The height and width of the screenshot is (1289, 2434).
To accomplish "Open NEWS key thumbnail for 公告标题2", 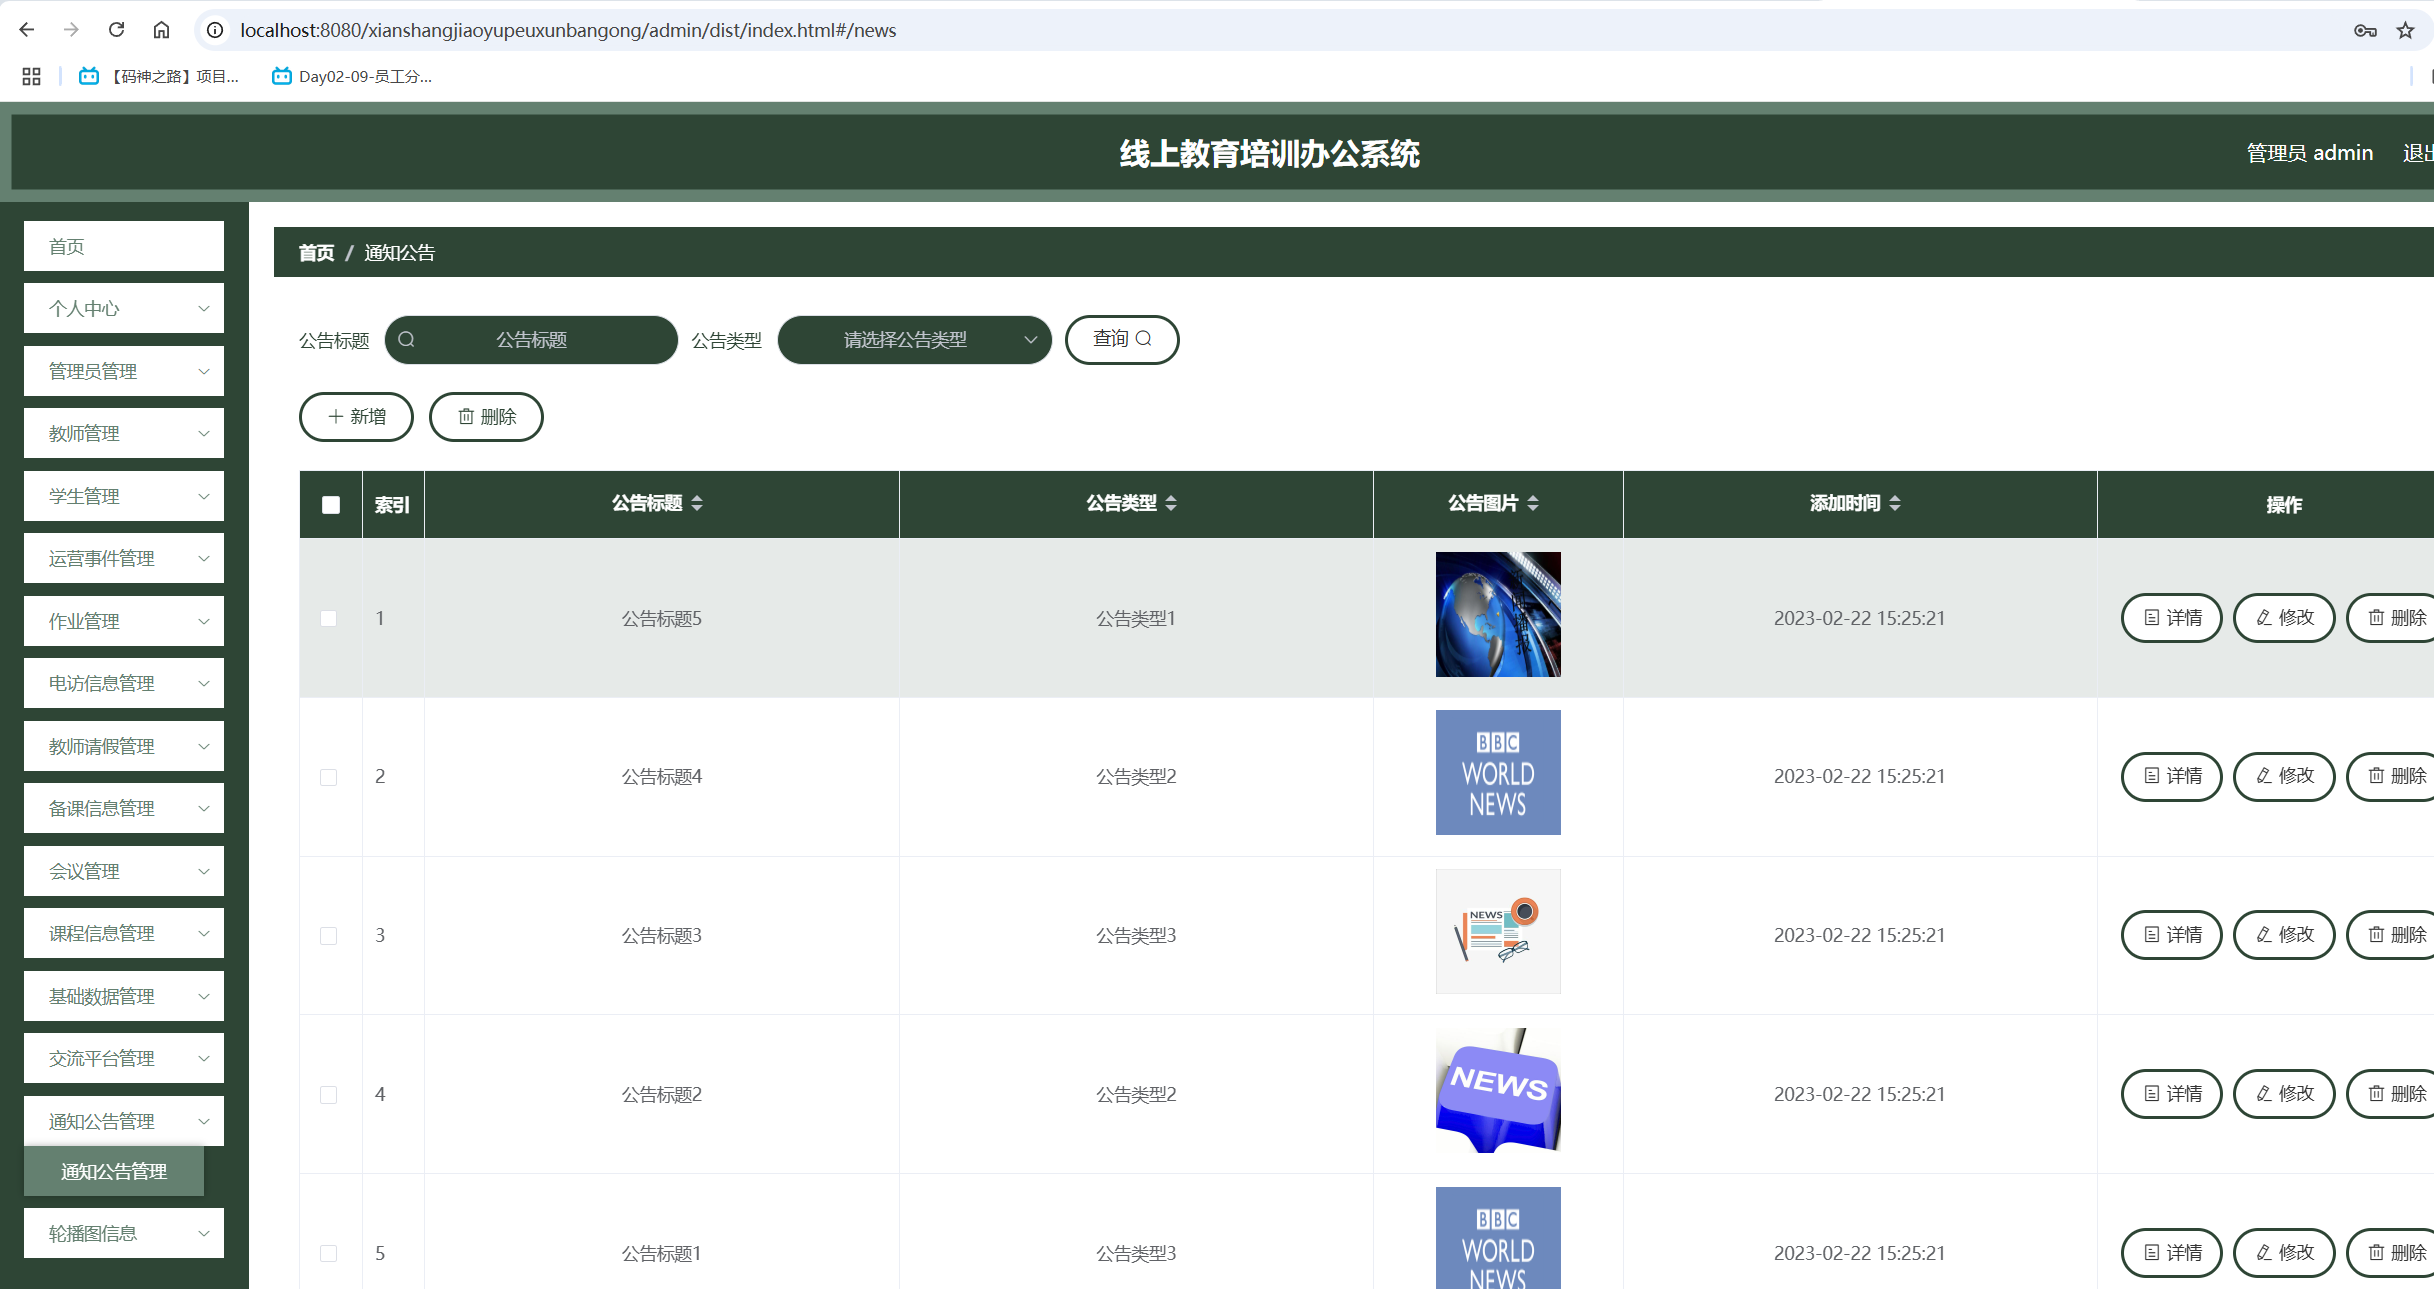I will click(1498, 1090).
